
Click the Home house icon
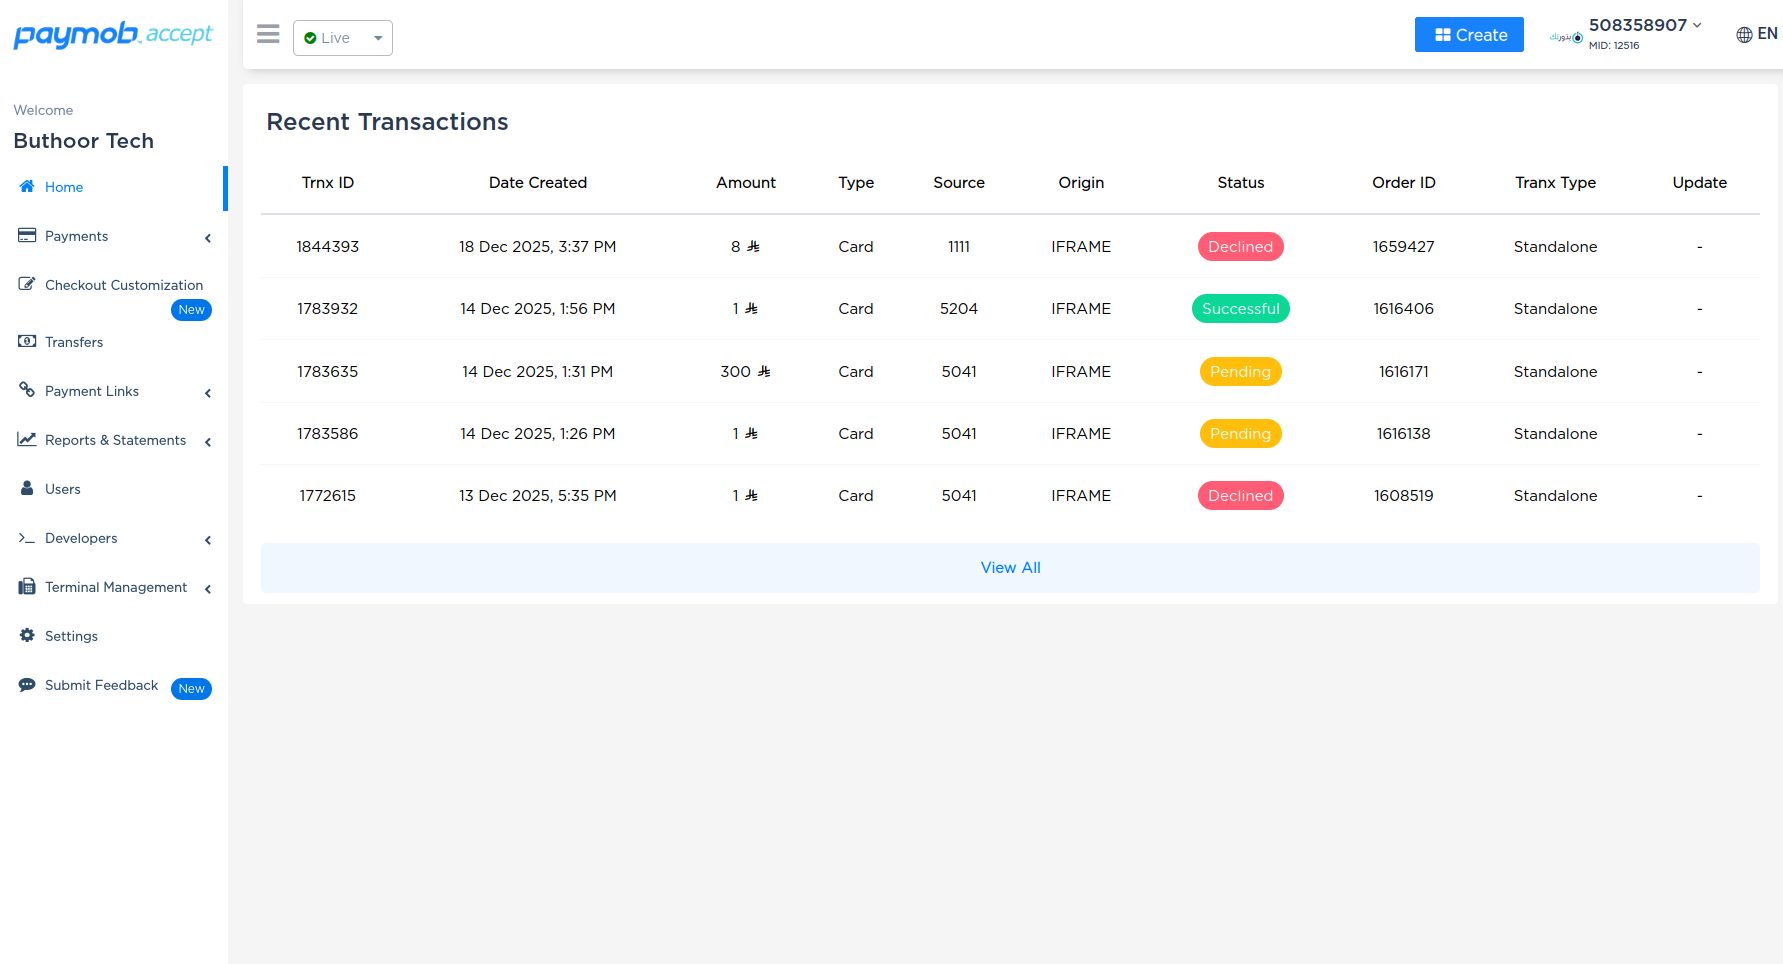tap(27, 187)
